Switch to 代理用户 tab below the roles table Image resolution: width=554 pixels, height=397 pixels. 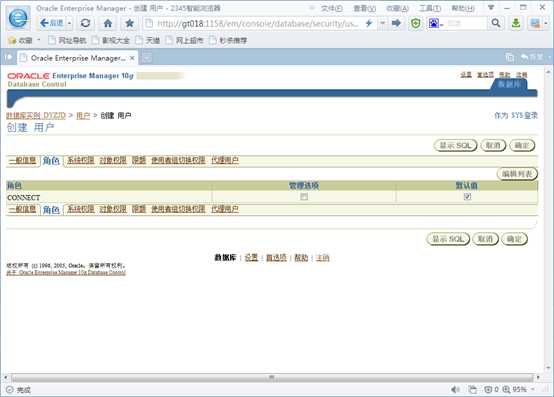pyautogui.click(x=225, y=209)
